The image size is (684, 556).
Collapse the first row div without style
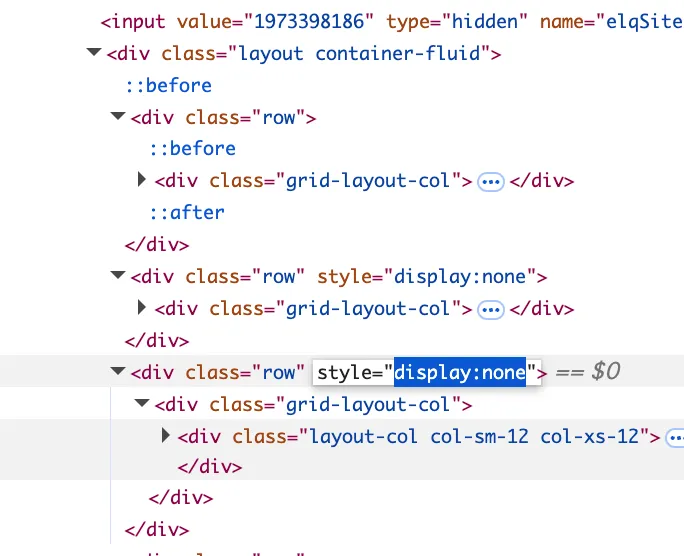(118, 118)
